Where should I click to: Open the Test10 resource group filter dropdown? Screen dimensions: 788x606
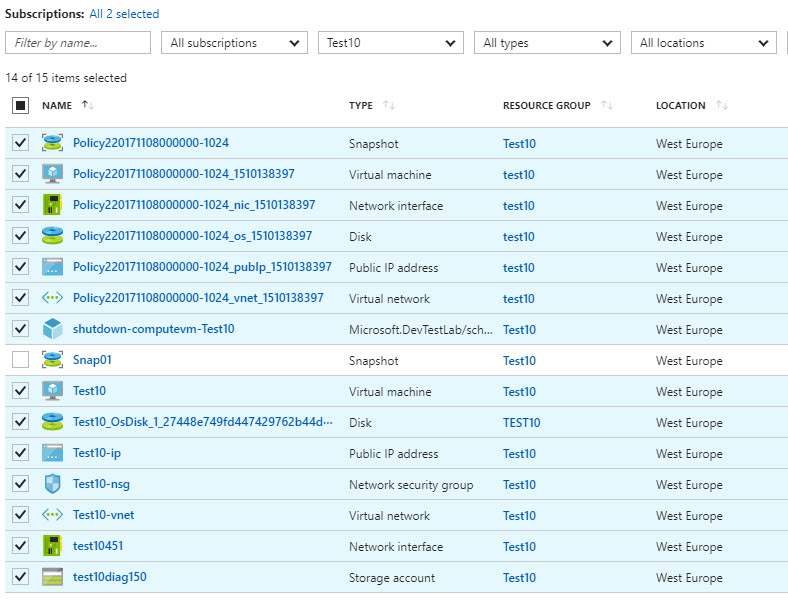click(390, 43)
